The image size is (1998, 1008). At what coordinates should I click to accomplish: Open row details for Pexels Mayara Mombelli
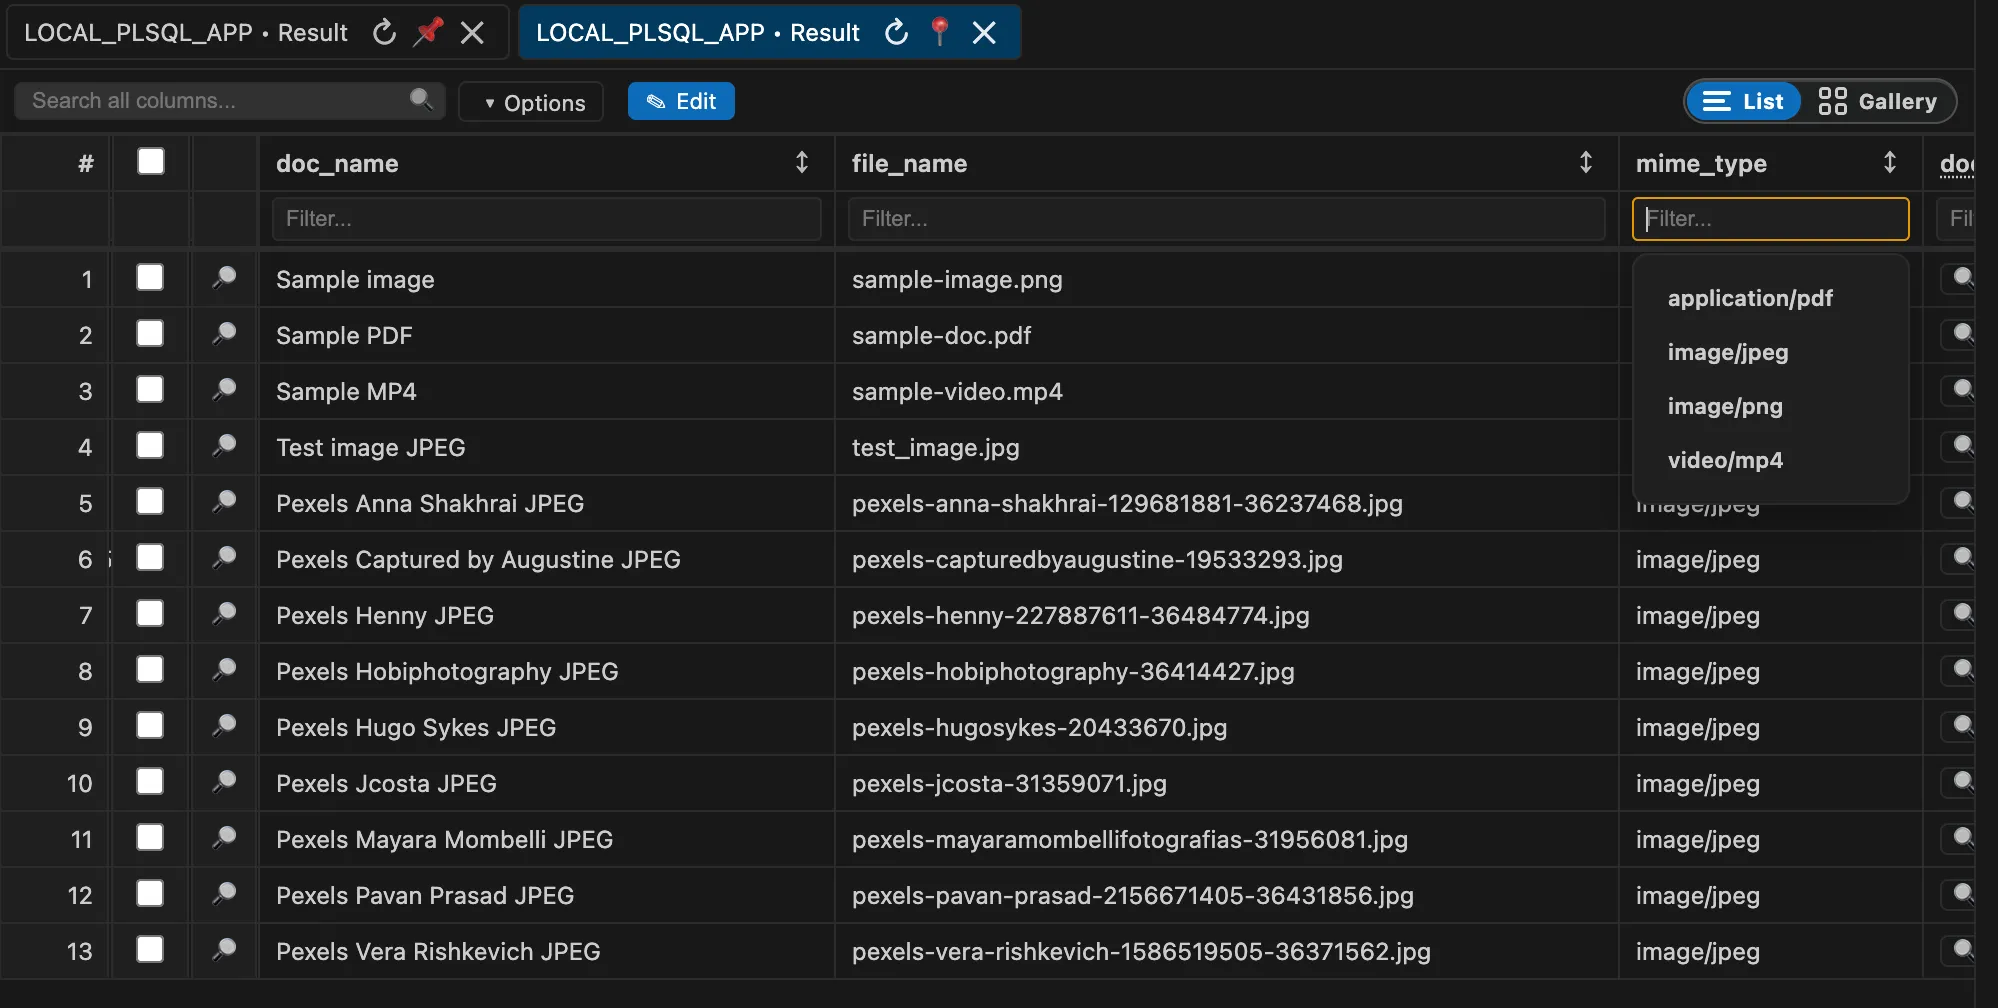224,838
